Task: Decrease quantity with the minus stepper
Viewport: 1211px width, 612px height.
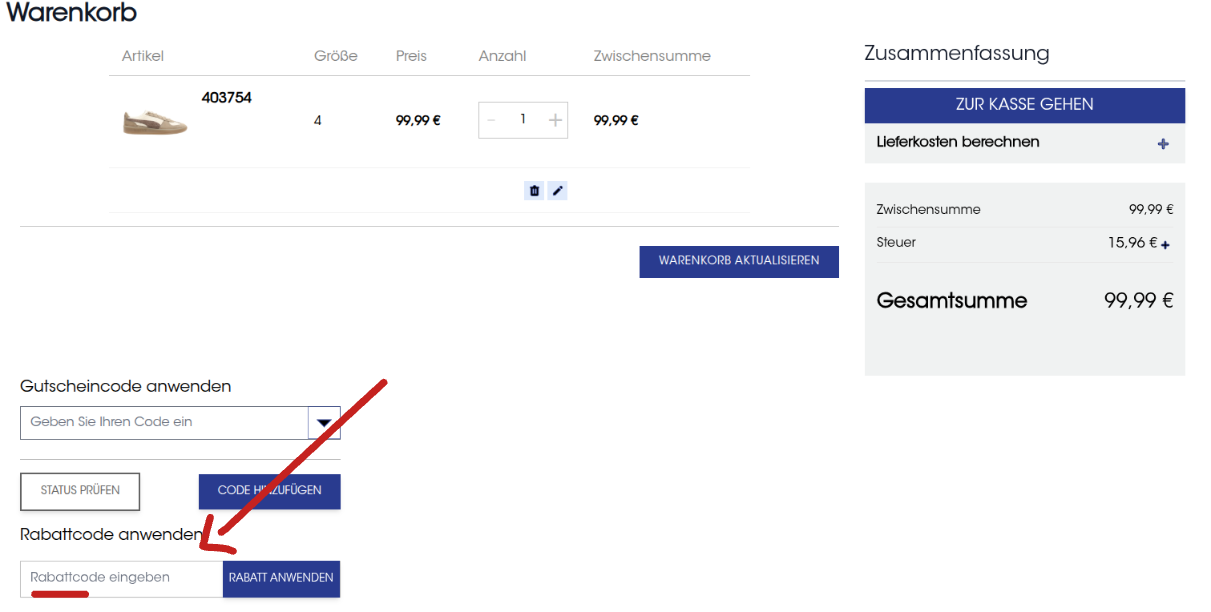Action: pyautogui.click(x=491, y=119)
